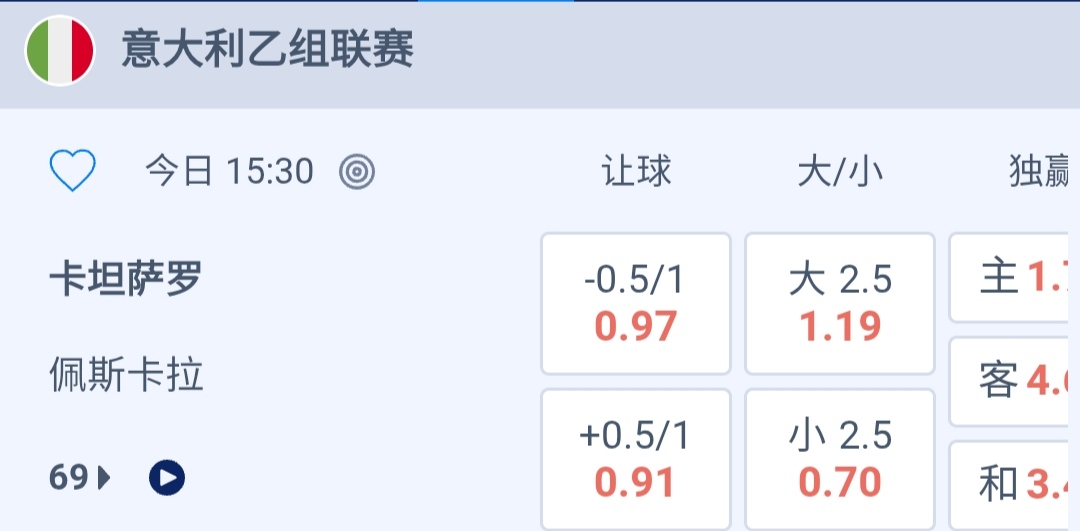Click the 今日 15:30 kickoff time

pos(229,172)
